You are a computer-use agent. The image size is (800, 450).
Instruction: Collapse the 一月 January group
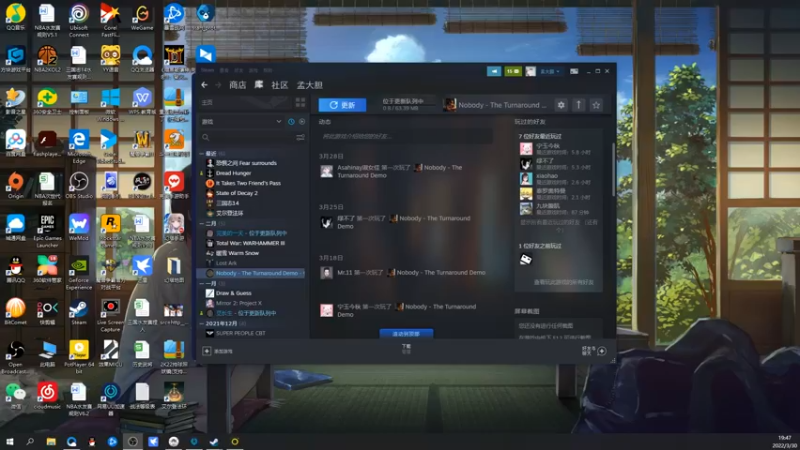pyautogui.click(x=202, y=283)
